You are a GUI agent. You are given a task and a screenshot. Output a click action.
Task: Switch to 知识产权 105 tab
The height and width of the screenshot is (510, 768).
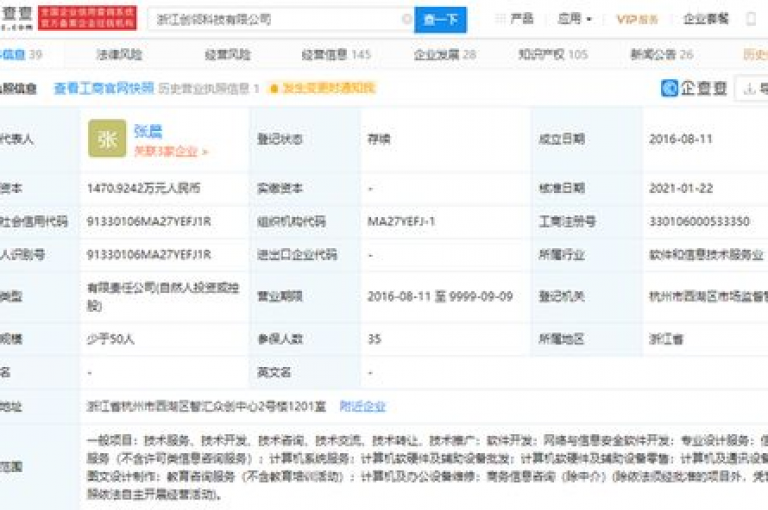click(x=553, y=54)
